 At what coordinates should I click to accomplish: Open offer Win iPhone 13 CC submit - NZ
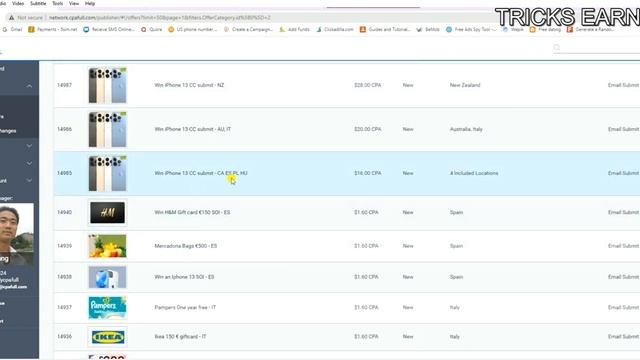pos(189,85)
